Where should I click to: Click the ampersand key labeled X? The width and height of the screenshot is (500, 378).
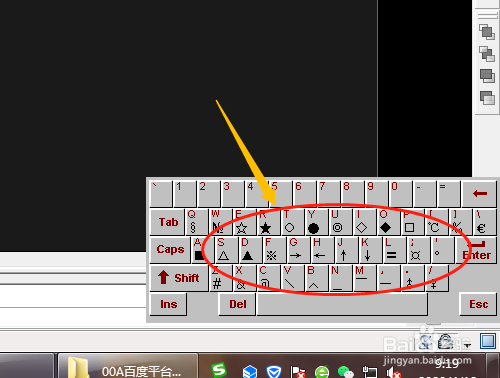[x=244, y=278]
